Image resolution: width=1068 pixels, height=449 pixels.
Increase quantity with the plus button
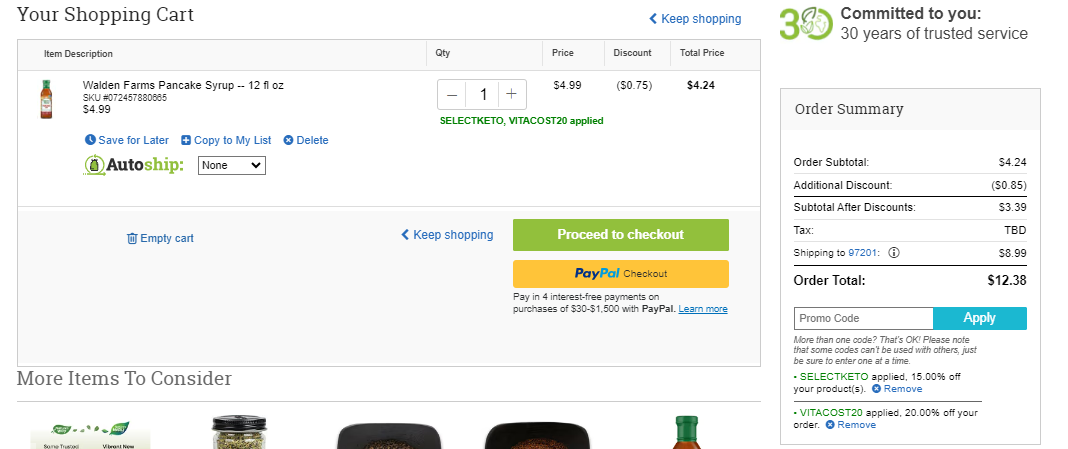tap(512, 95)
